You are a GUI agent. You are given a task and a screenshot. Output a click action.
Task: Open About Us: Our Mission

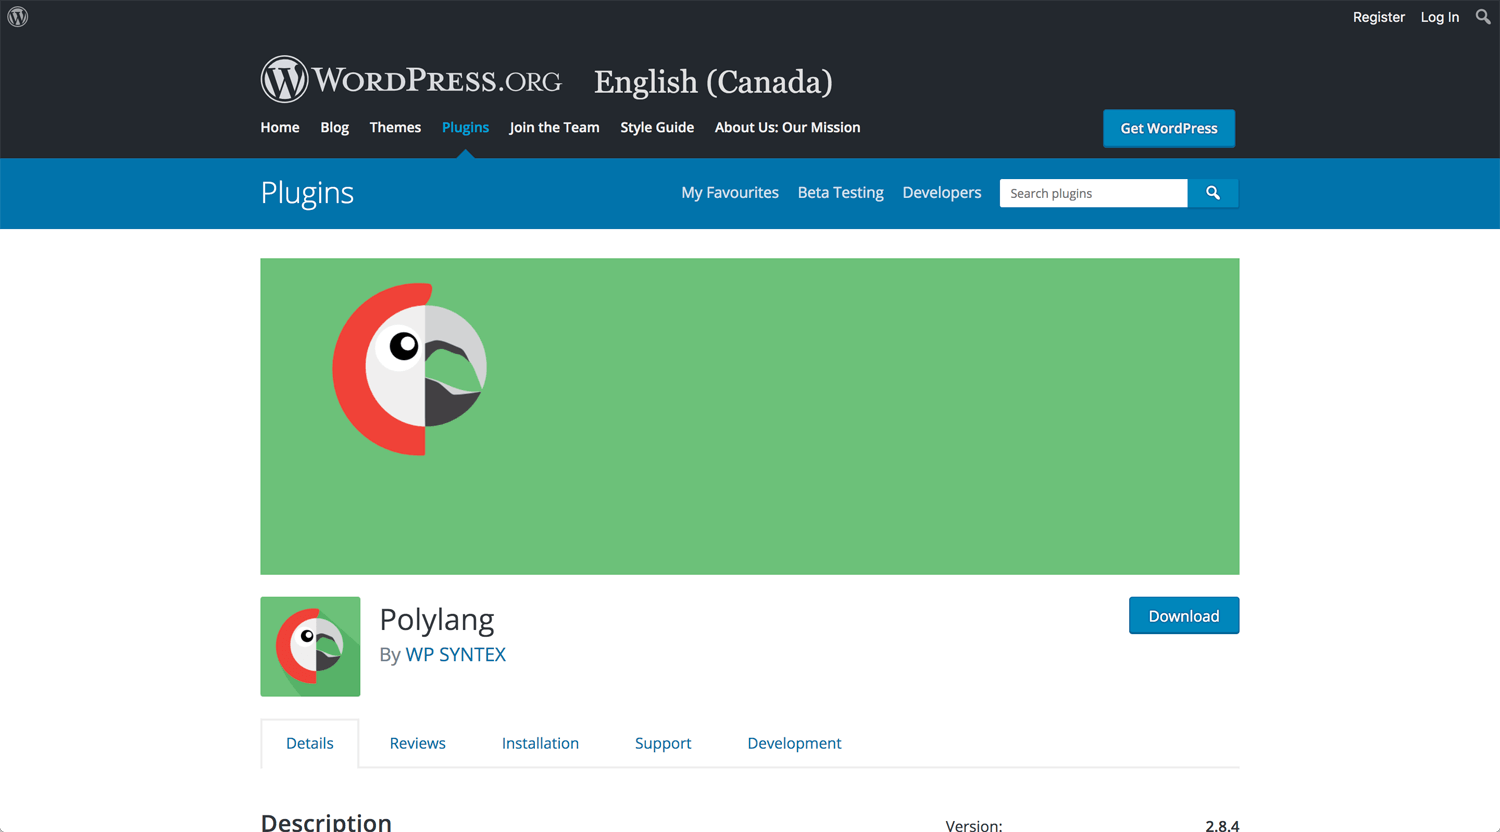[x=787, y=127]
